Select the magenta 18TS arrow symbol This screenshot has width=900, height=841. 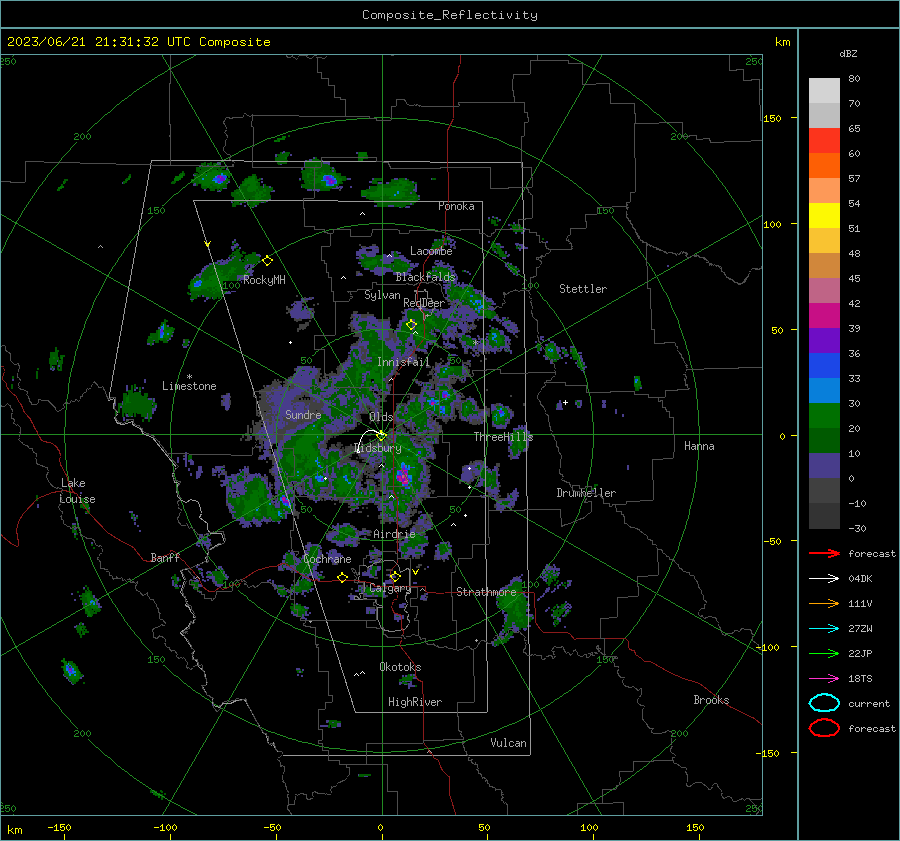(x=824, y=679)
